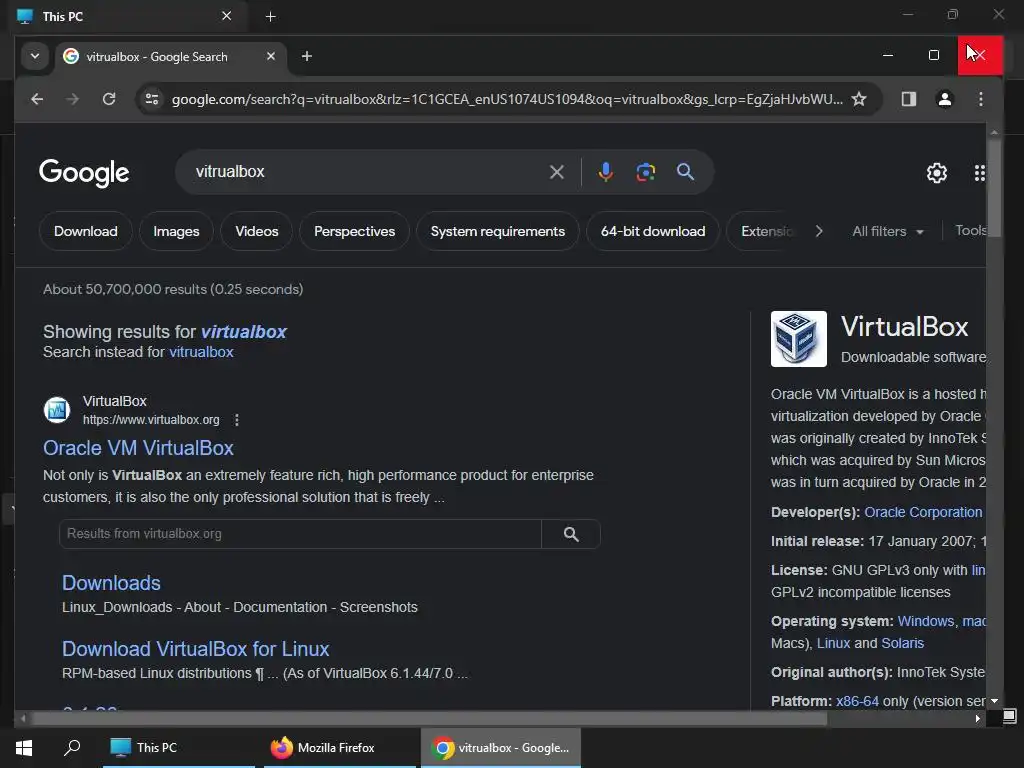Open new tab in This PC window
The image size is (1024, 768).
point(270,17)
